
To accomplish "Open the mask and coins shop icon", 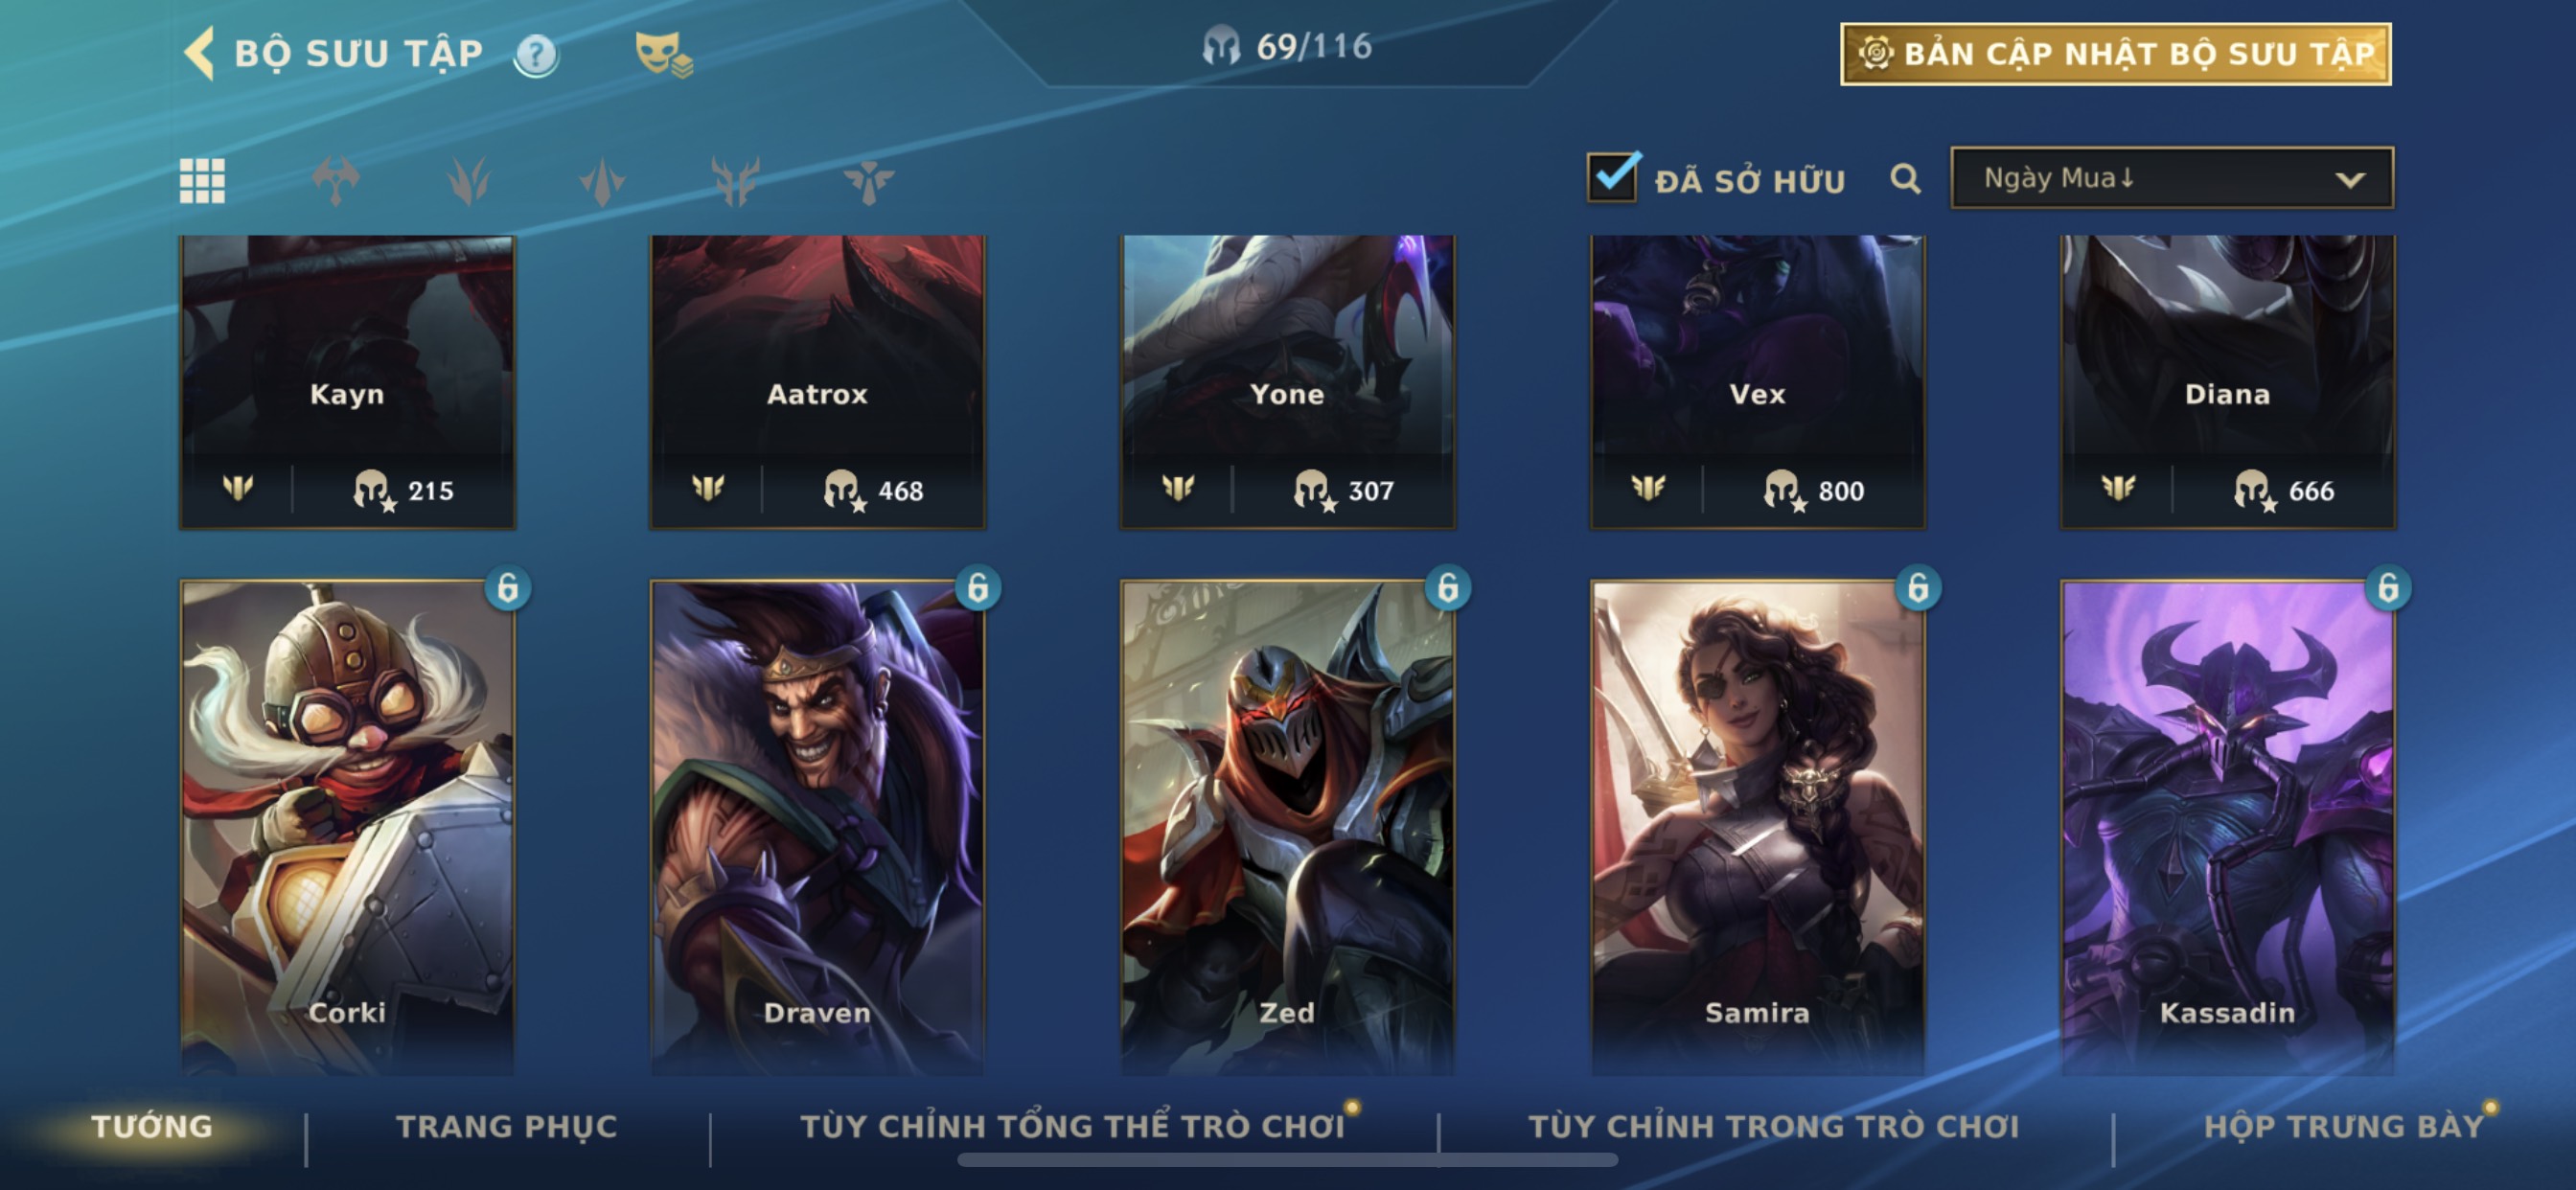I will tap(663, 54).
